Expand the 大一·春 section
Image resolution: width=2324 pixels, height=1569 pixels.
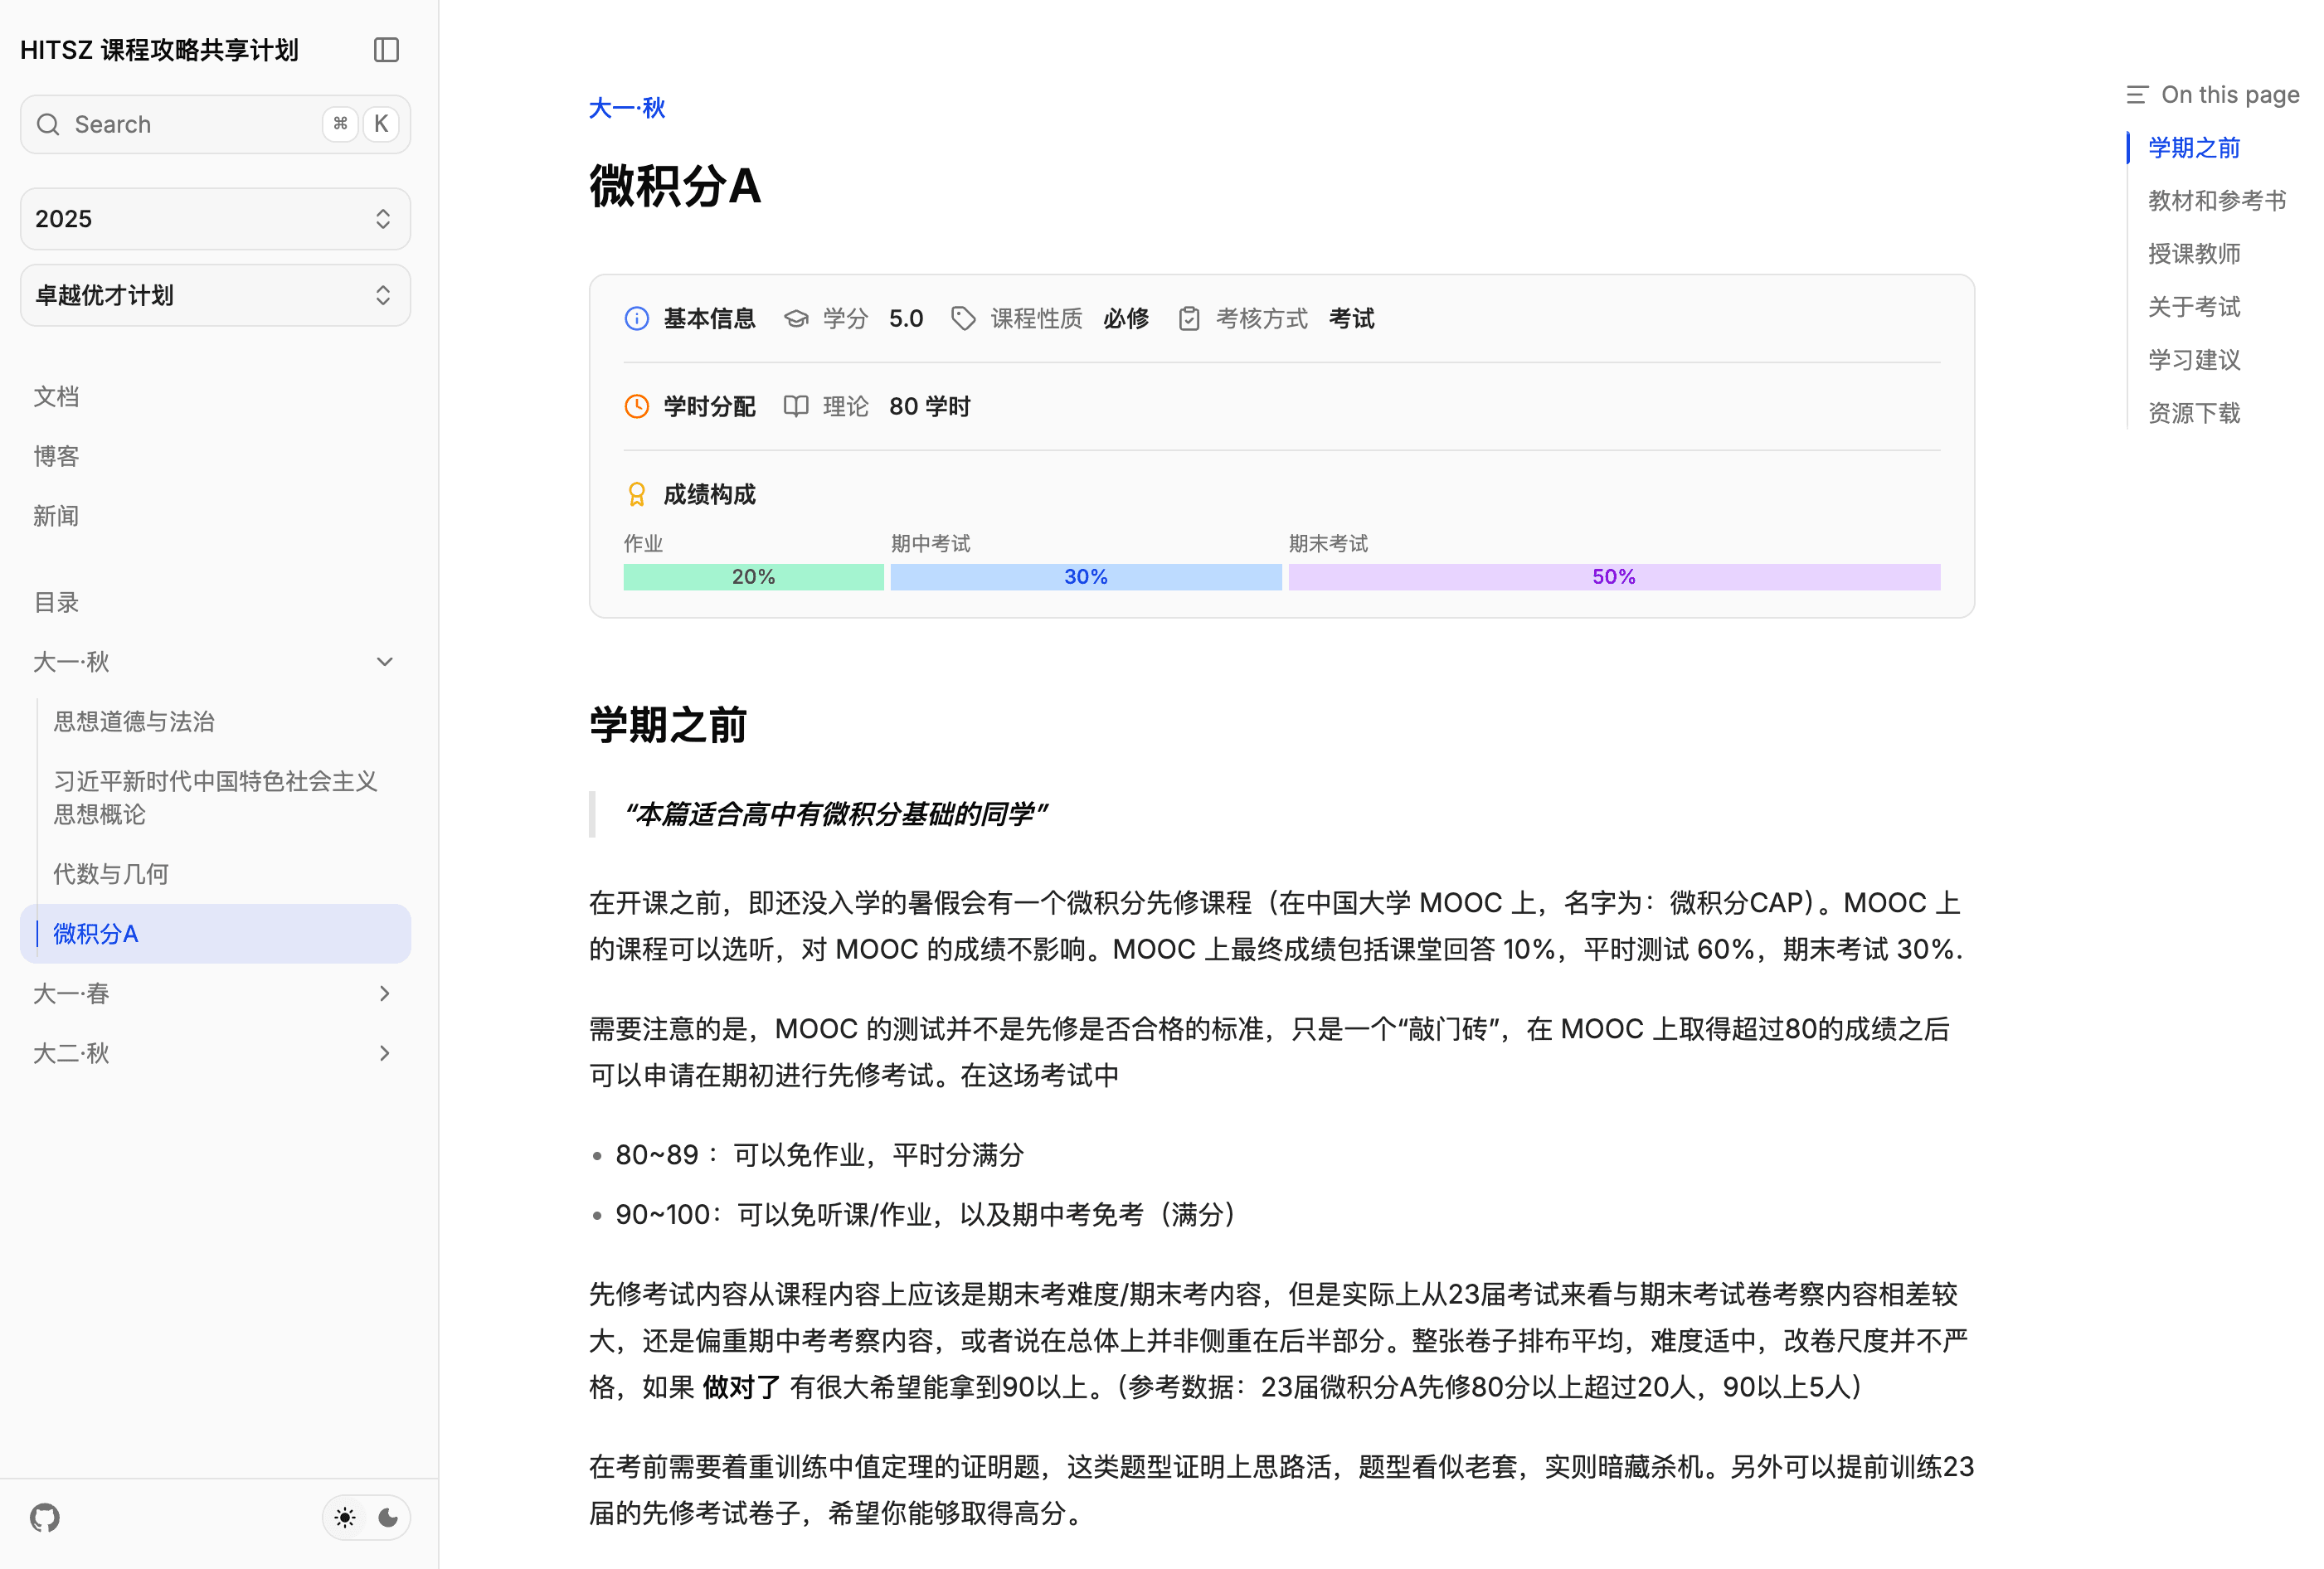(x=216, y=994)
